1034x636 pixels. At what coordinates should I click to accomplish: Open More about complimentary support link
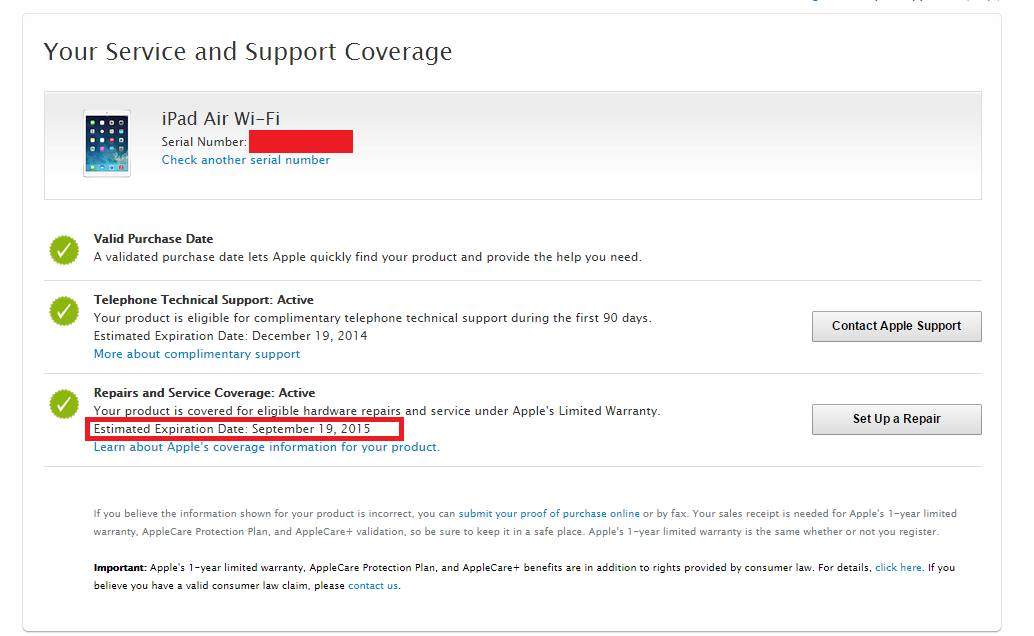pyautogui.click(x=197, y=354)
